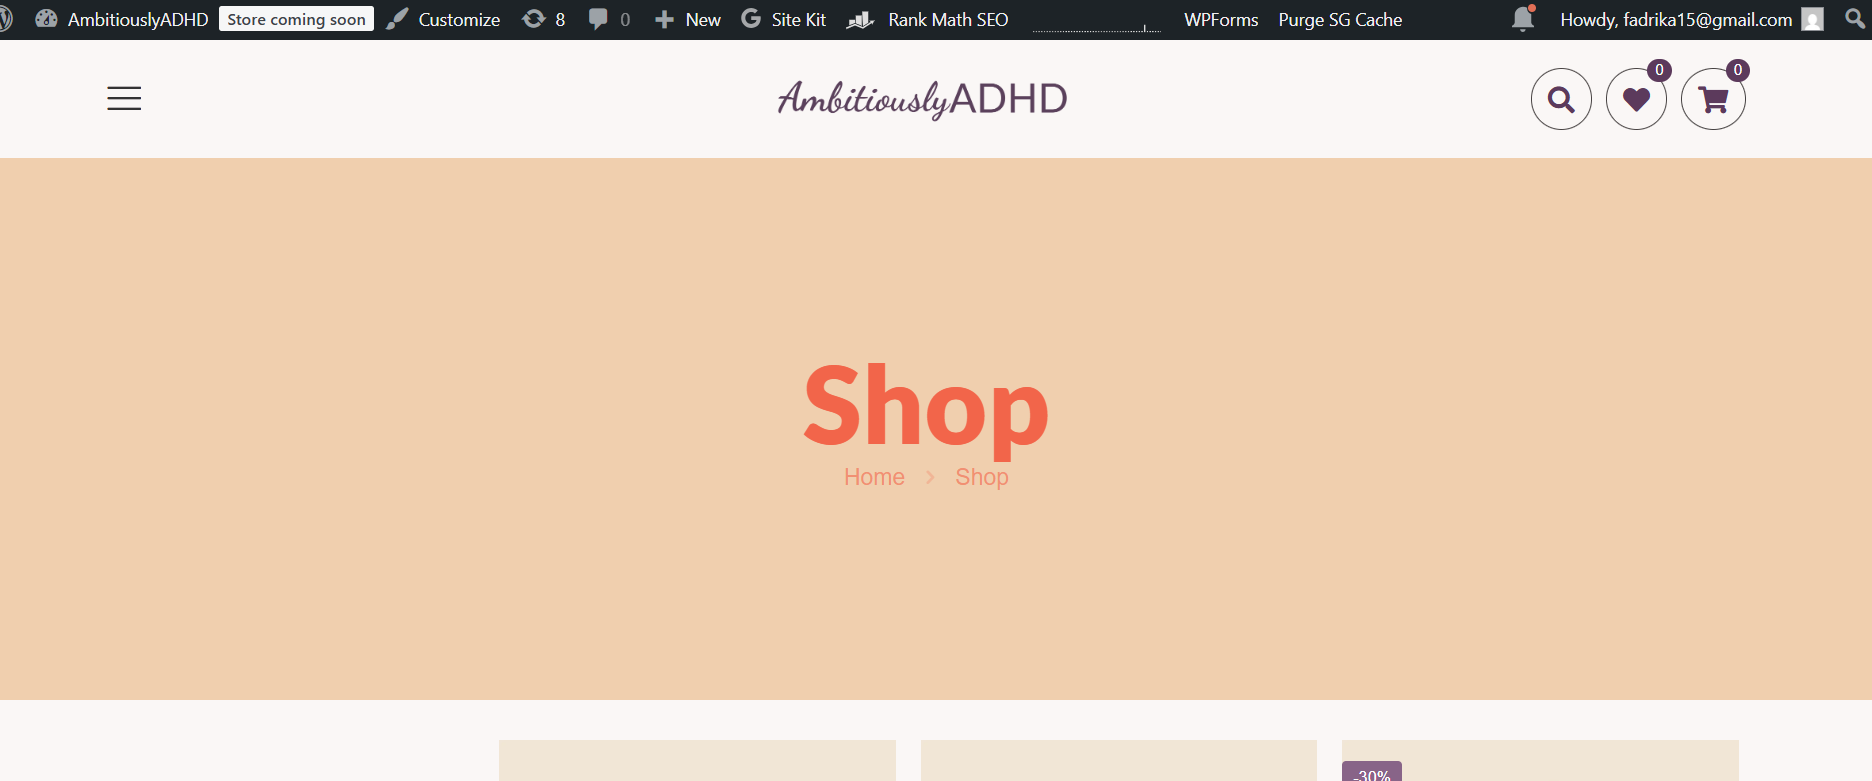
Task: Click the Home breadcrumb link
Action: (x=874, y=477)
